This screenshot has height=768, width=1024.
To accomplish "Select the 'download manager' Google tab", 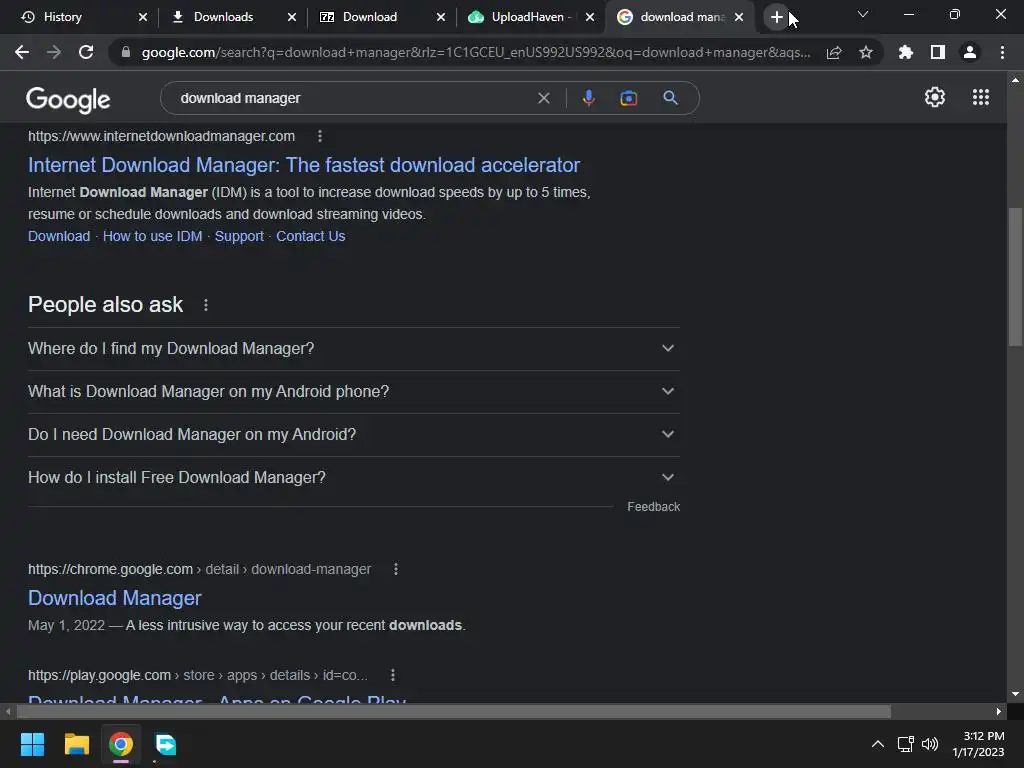I will click(679, 17).
